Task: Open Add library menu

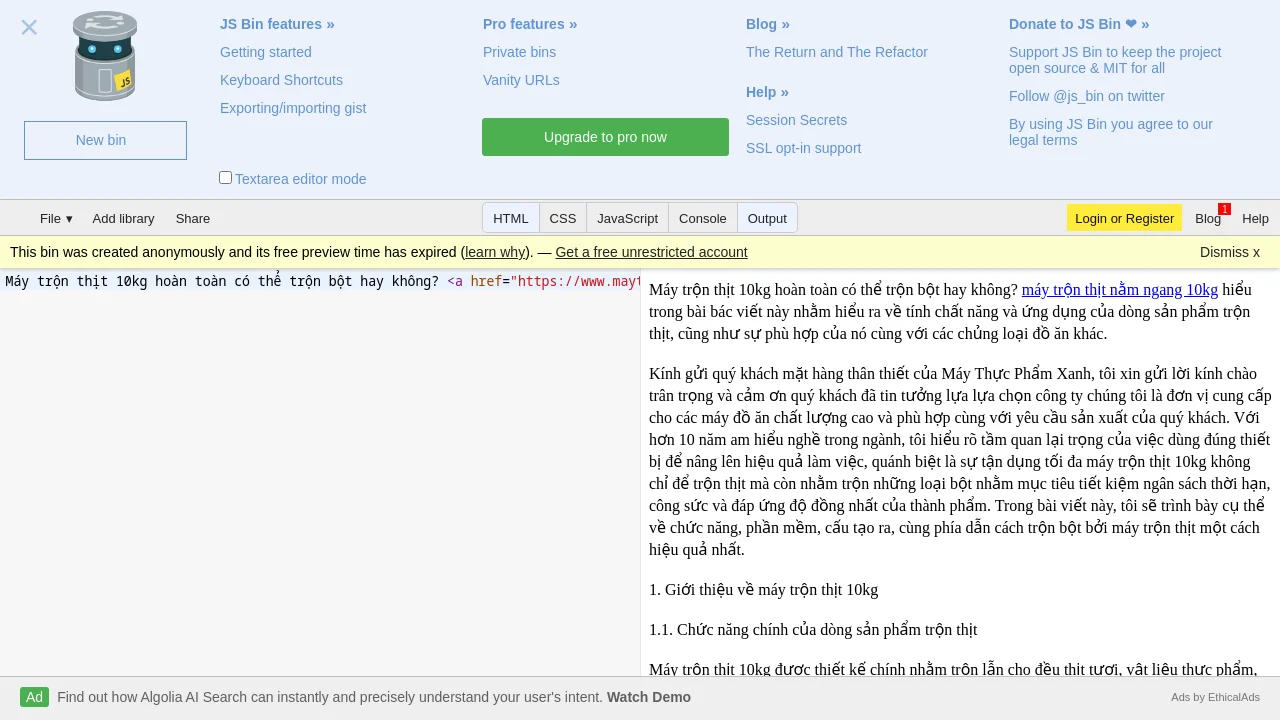Action: pos(124,218)
